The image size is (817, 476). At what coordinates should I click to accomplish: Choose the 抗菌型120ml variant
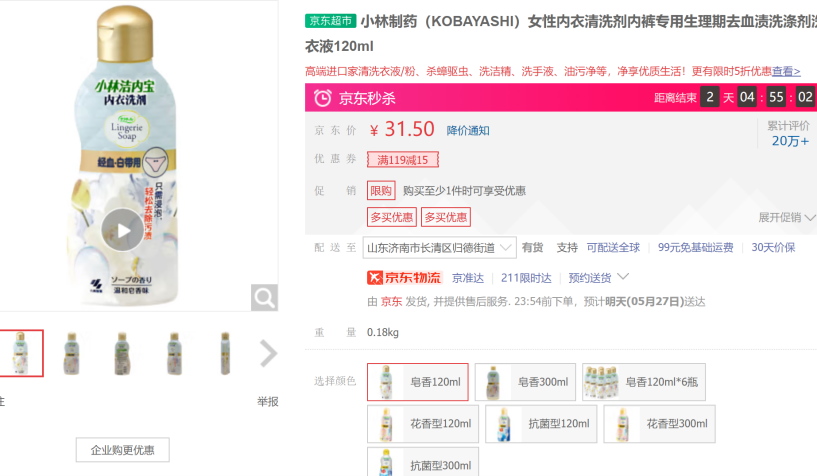[x=541, y=424]
